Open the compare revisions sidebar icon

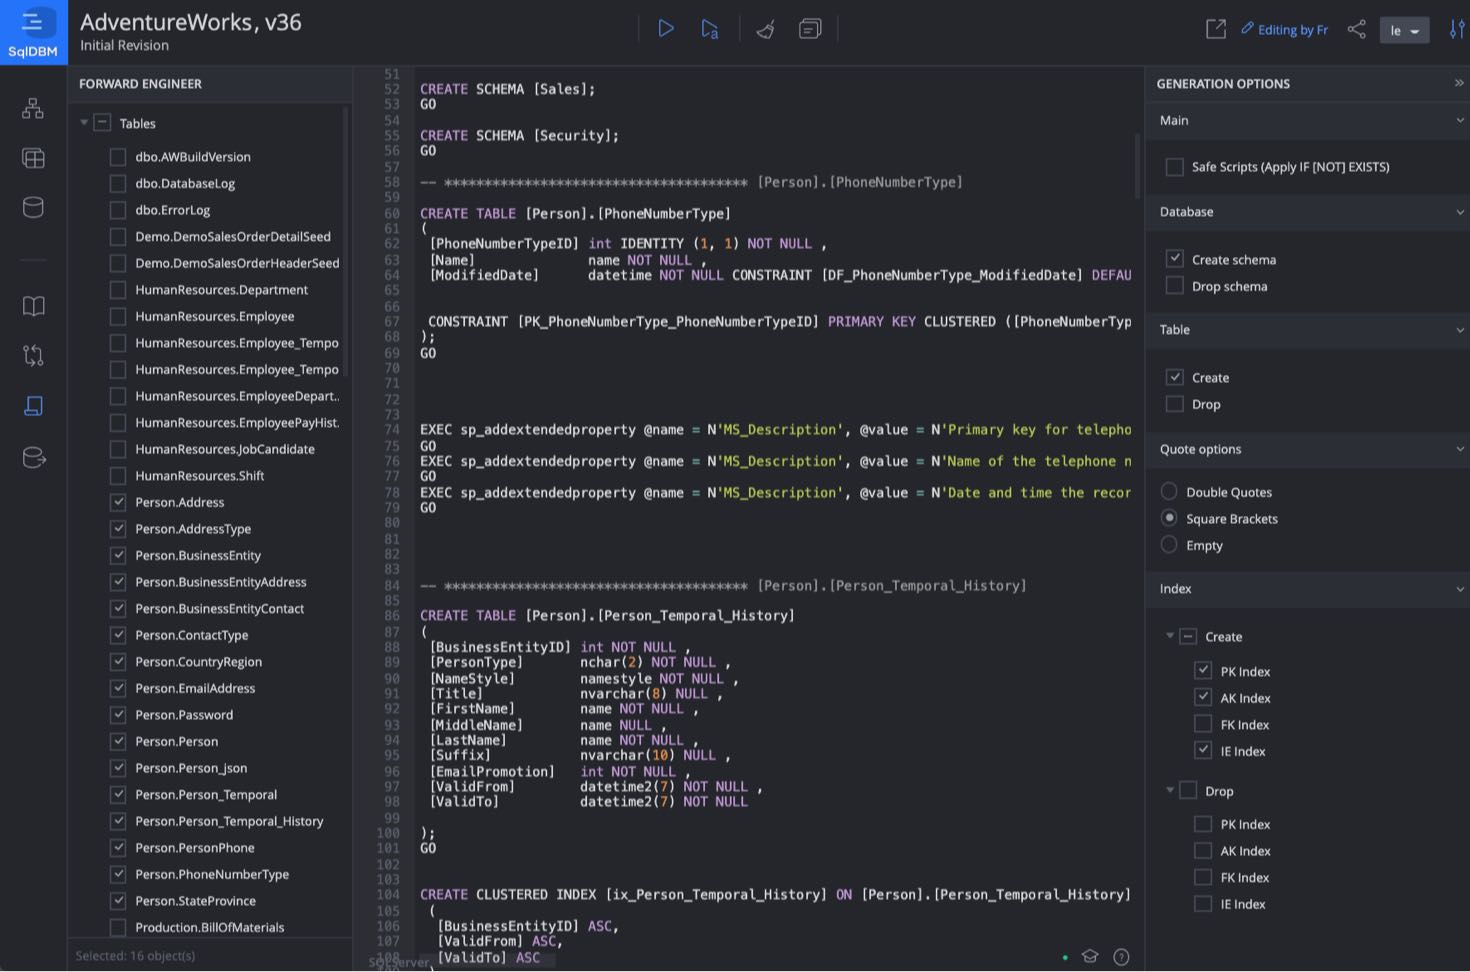click(33, 355)
